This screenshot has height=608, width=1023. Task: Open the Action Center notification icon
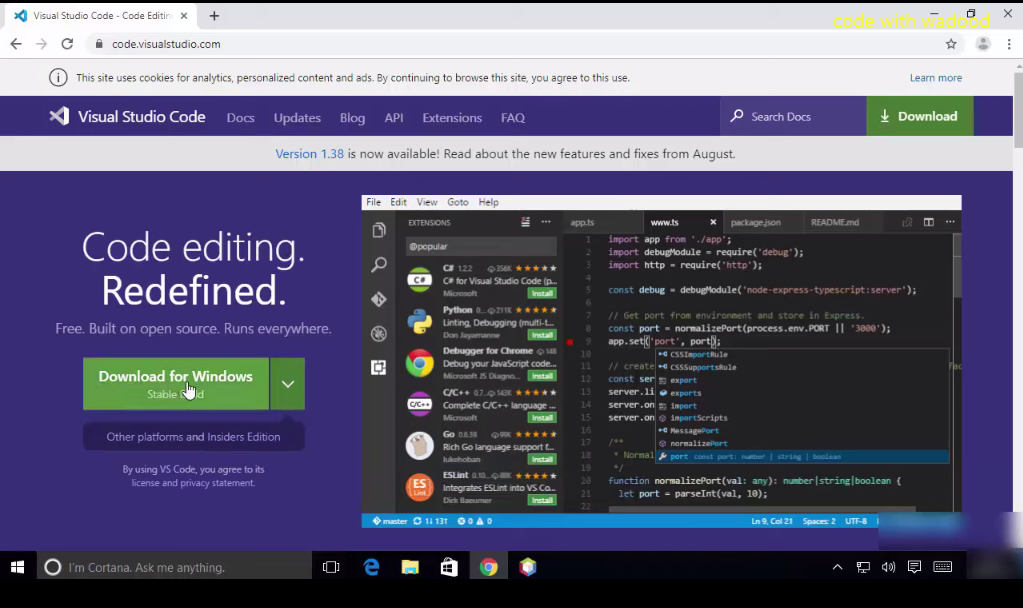[x=915, y=568]
